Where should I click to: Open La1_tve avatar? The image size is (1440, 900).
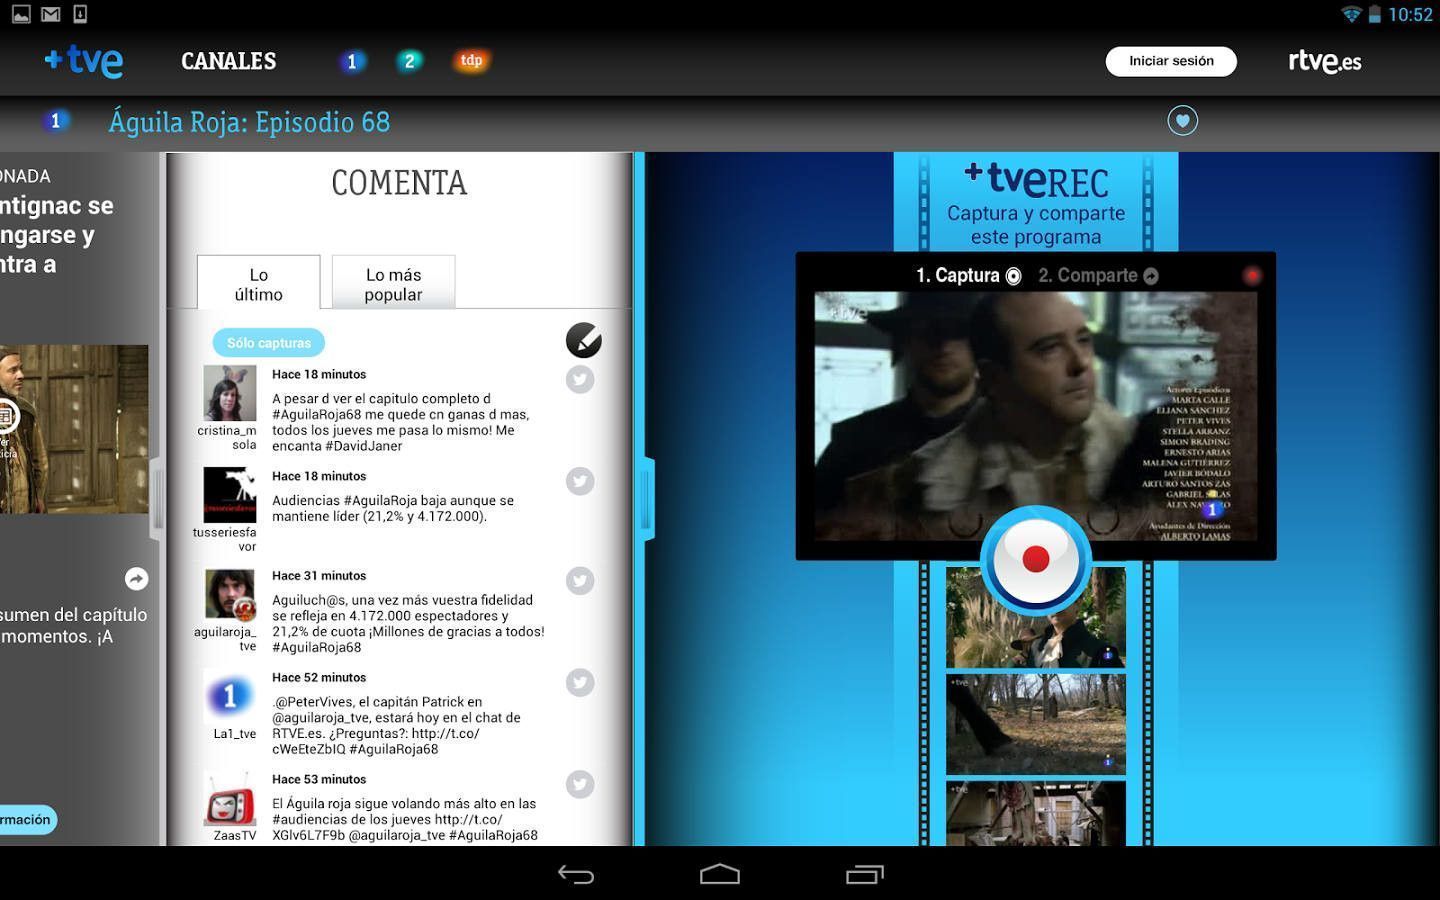[230, 696]
